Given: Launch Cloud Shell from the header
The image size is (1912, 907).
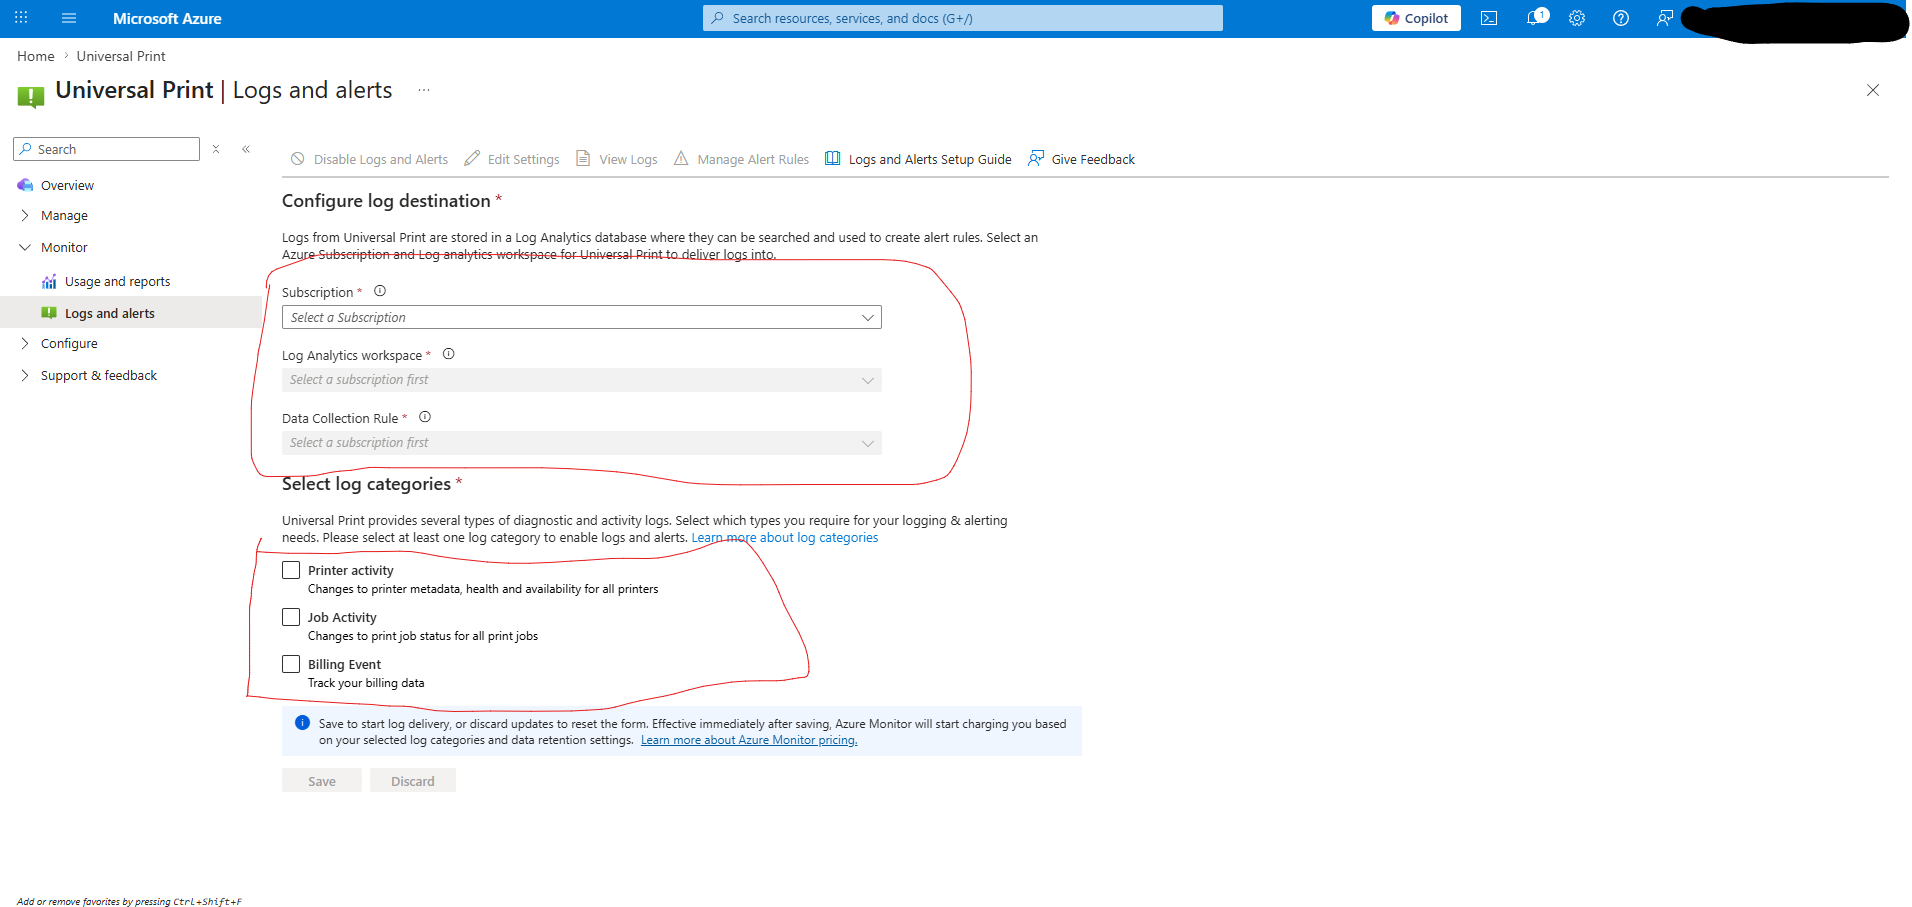Looking at the screenshot, I should tap(1489, 18).
